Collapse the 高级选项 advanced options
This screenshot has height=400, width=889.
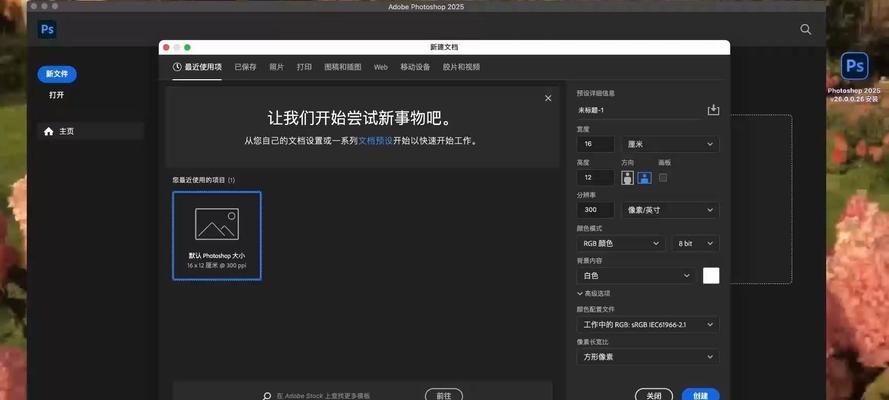click(x=594, y=293)
